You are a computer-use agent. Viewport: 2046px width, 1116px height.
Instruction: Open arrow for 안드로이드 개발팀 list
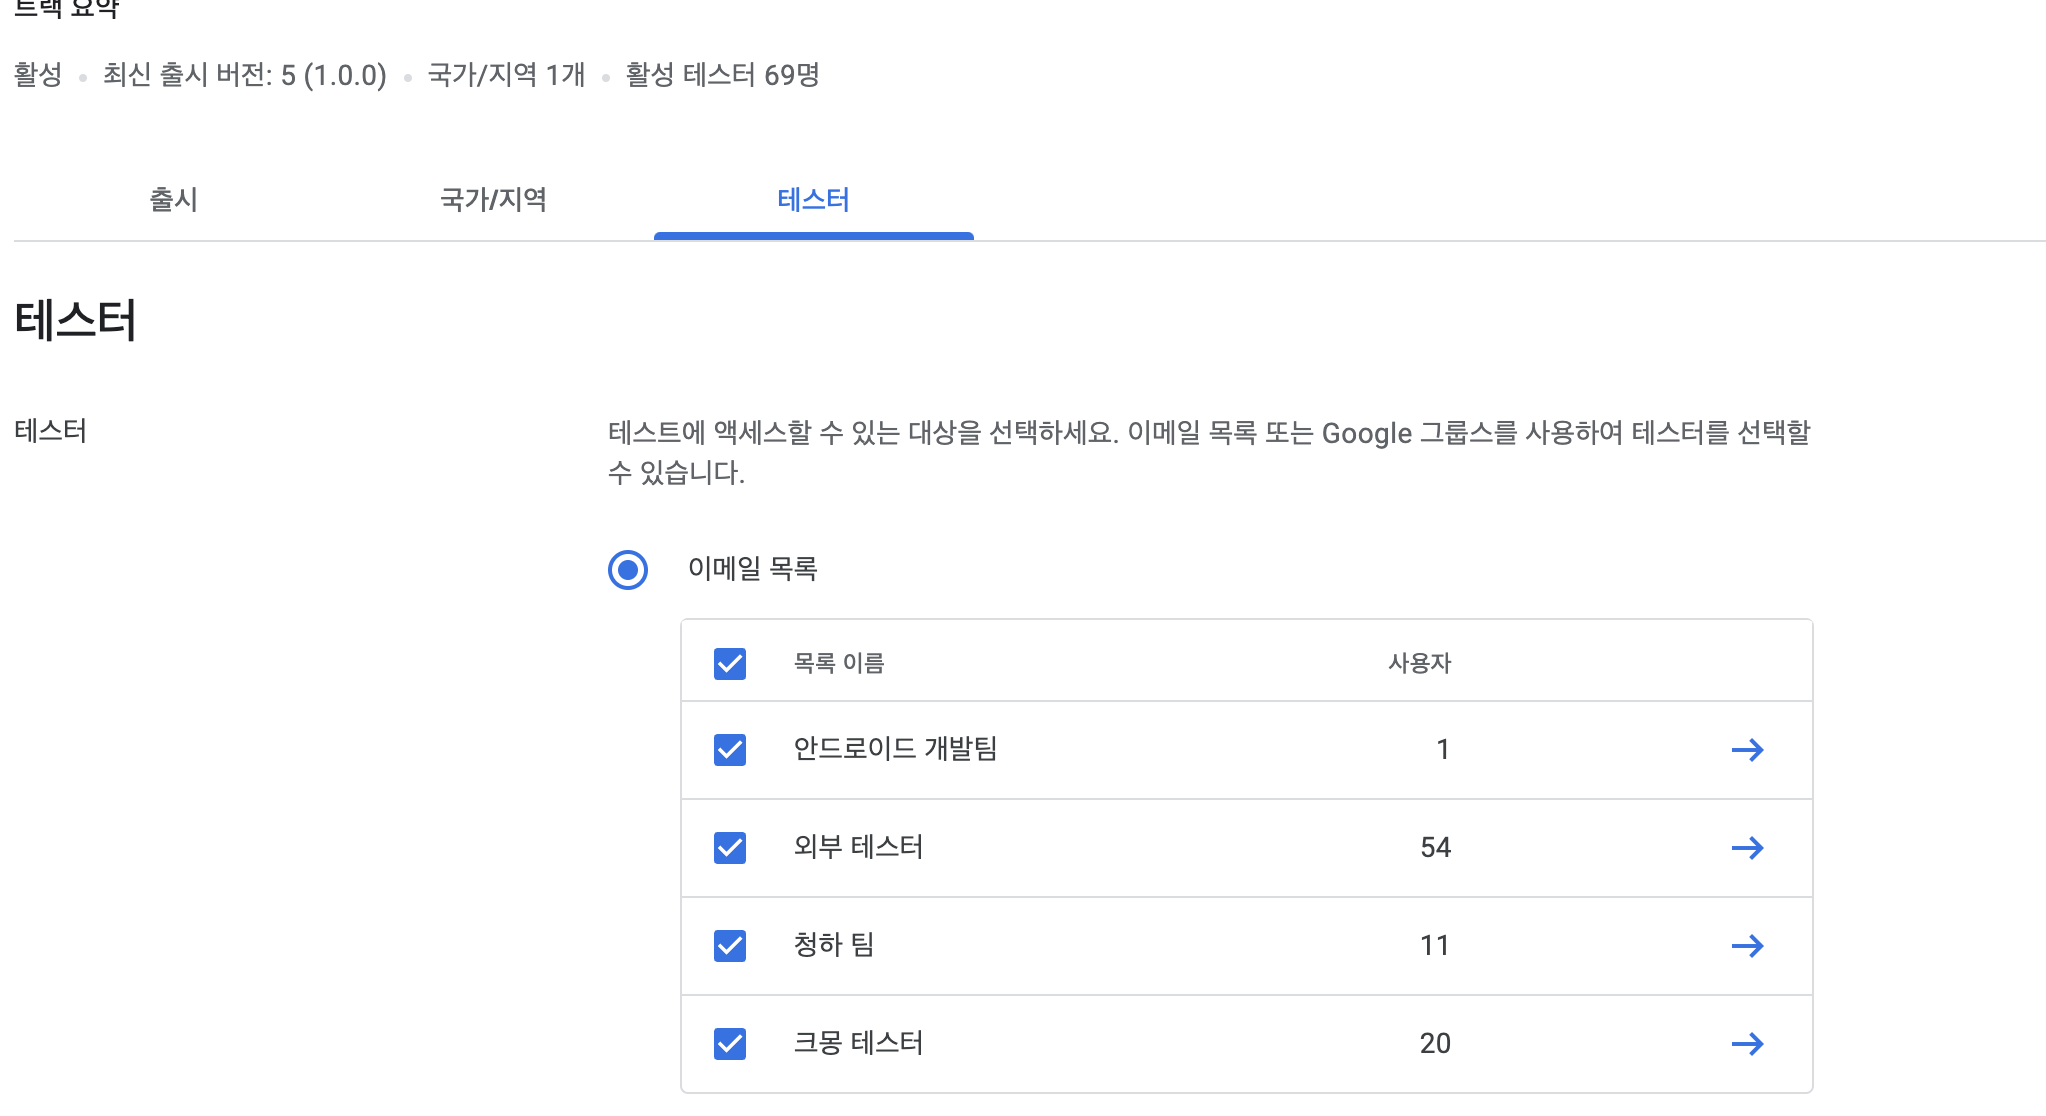1747,750
